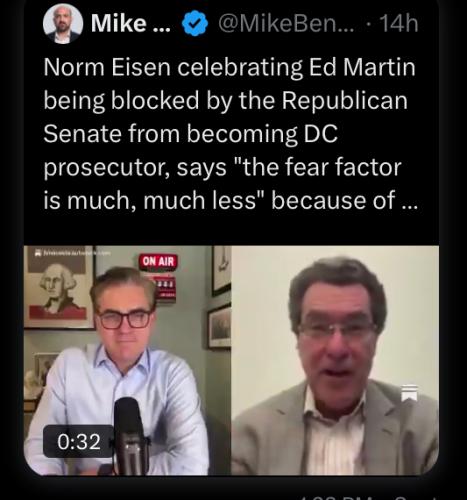Viewport: 467px width, 500px height.
Task: Click the framed picture behind the host
Action: pyautogui.click(x=219, y=327)
